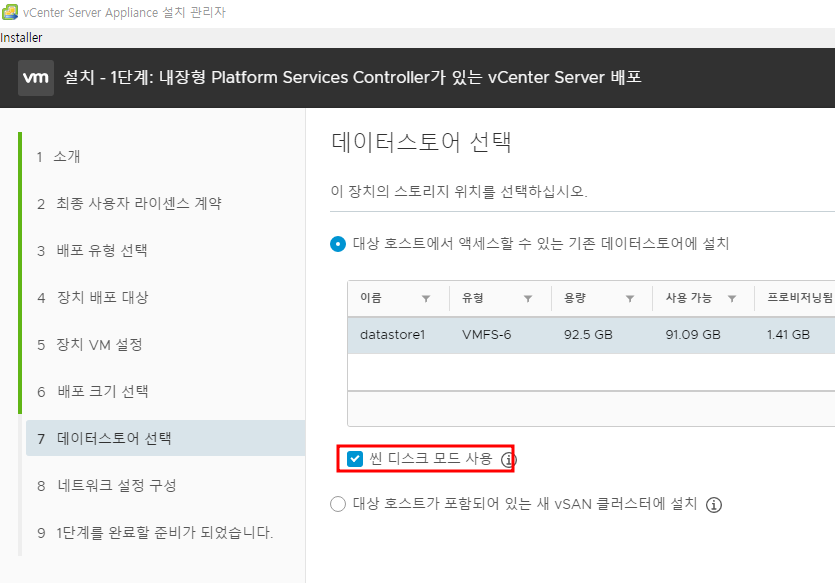This screenshot has width=835, height=583.
Task: Open filter for 용량 column
Action: [x=630, y=299]
